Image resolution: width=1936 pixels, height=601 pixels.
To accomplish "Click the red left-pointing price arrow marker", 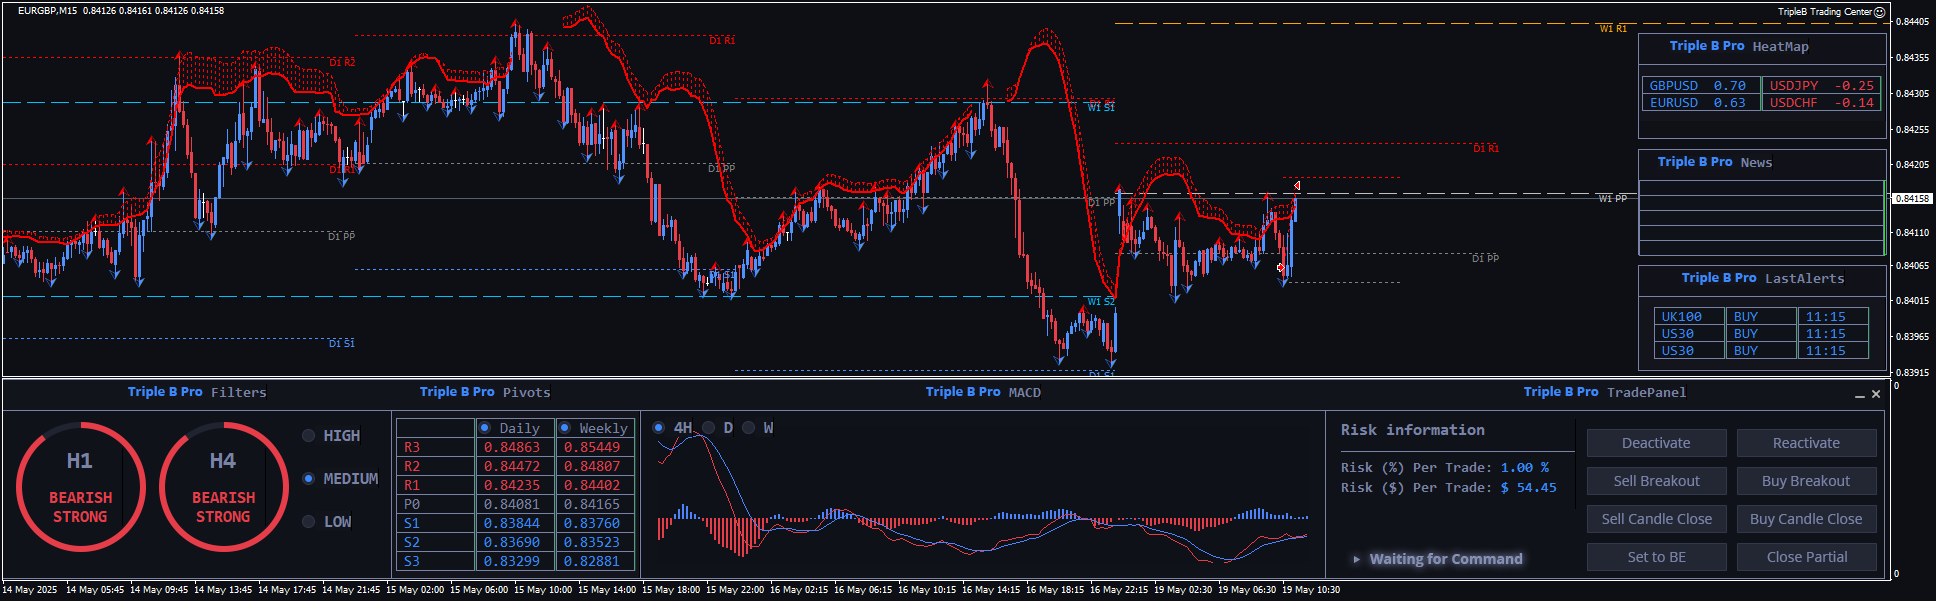I will click(x=1296, y=186).
